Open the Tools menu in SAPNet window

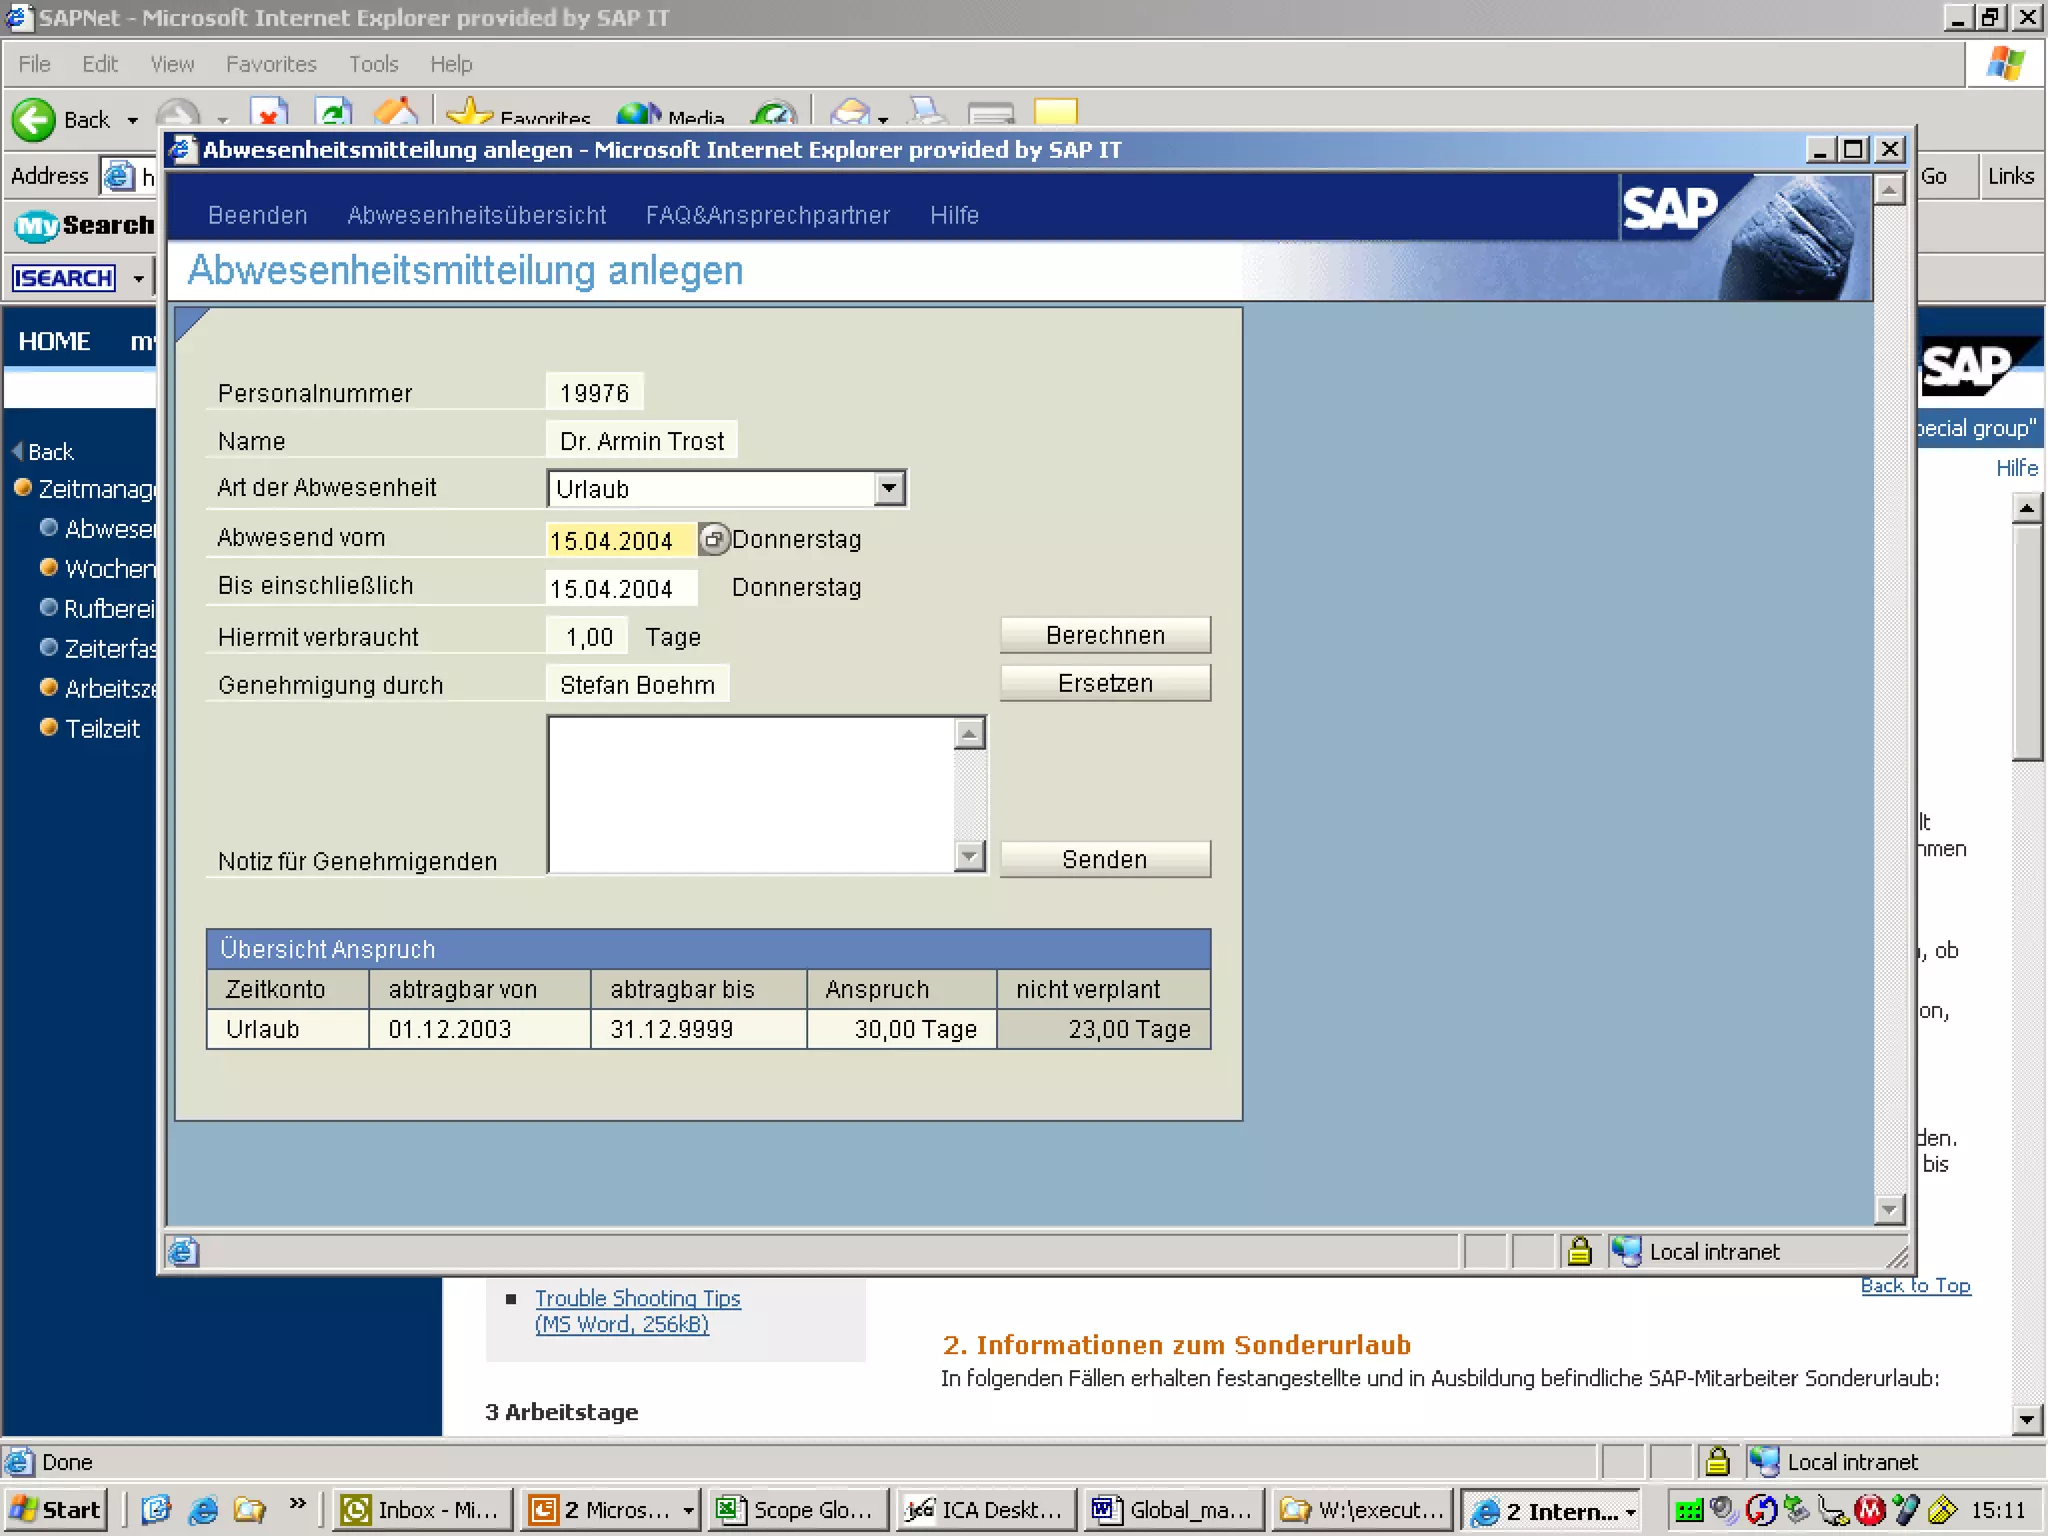click(x=374, y=64)
